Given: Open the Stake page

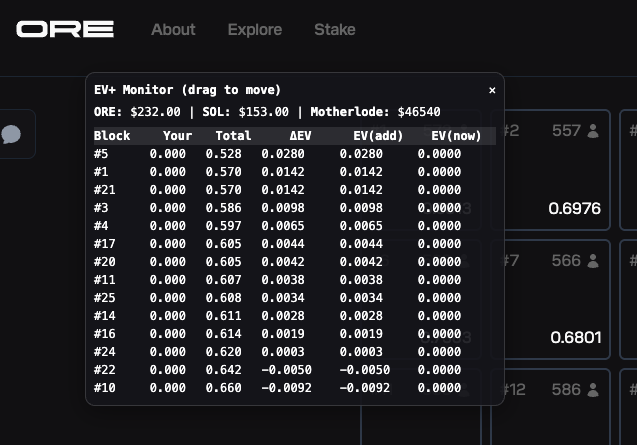Looking at the screenshot, I should (x=335, y=30).
